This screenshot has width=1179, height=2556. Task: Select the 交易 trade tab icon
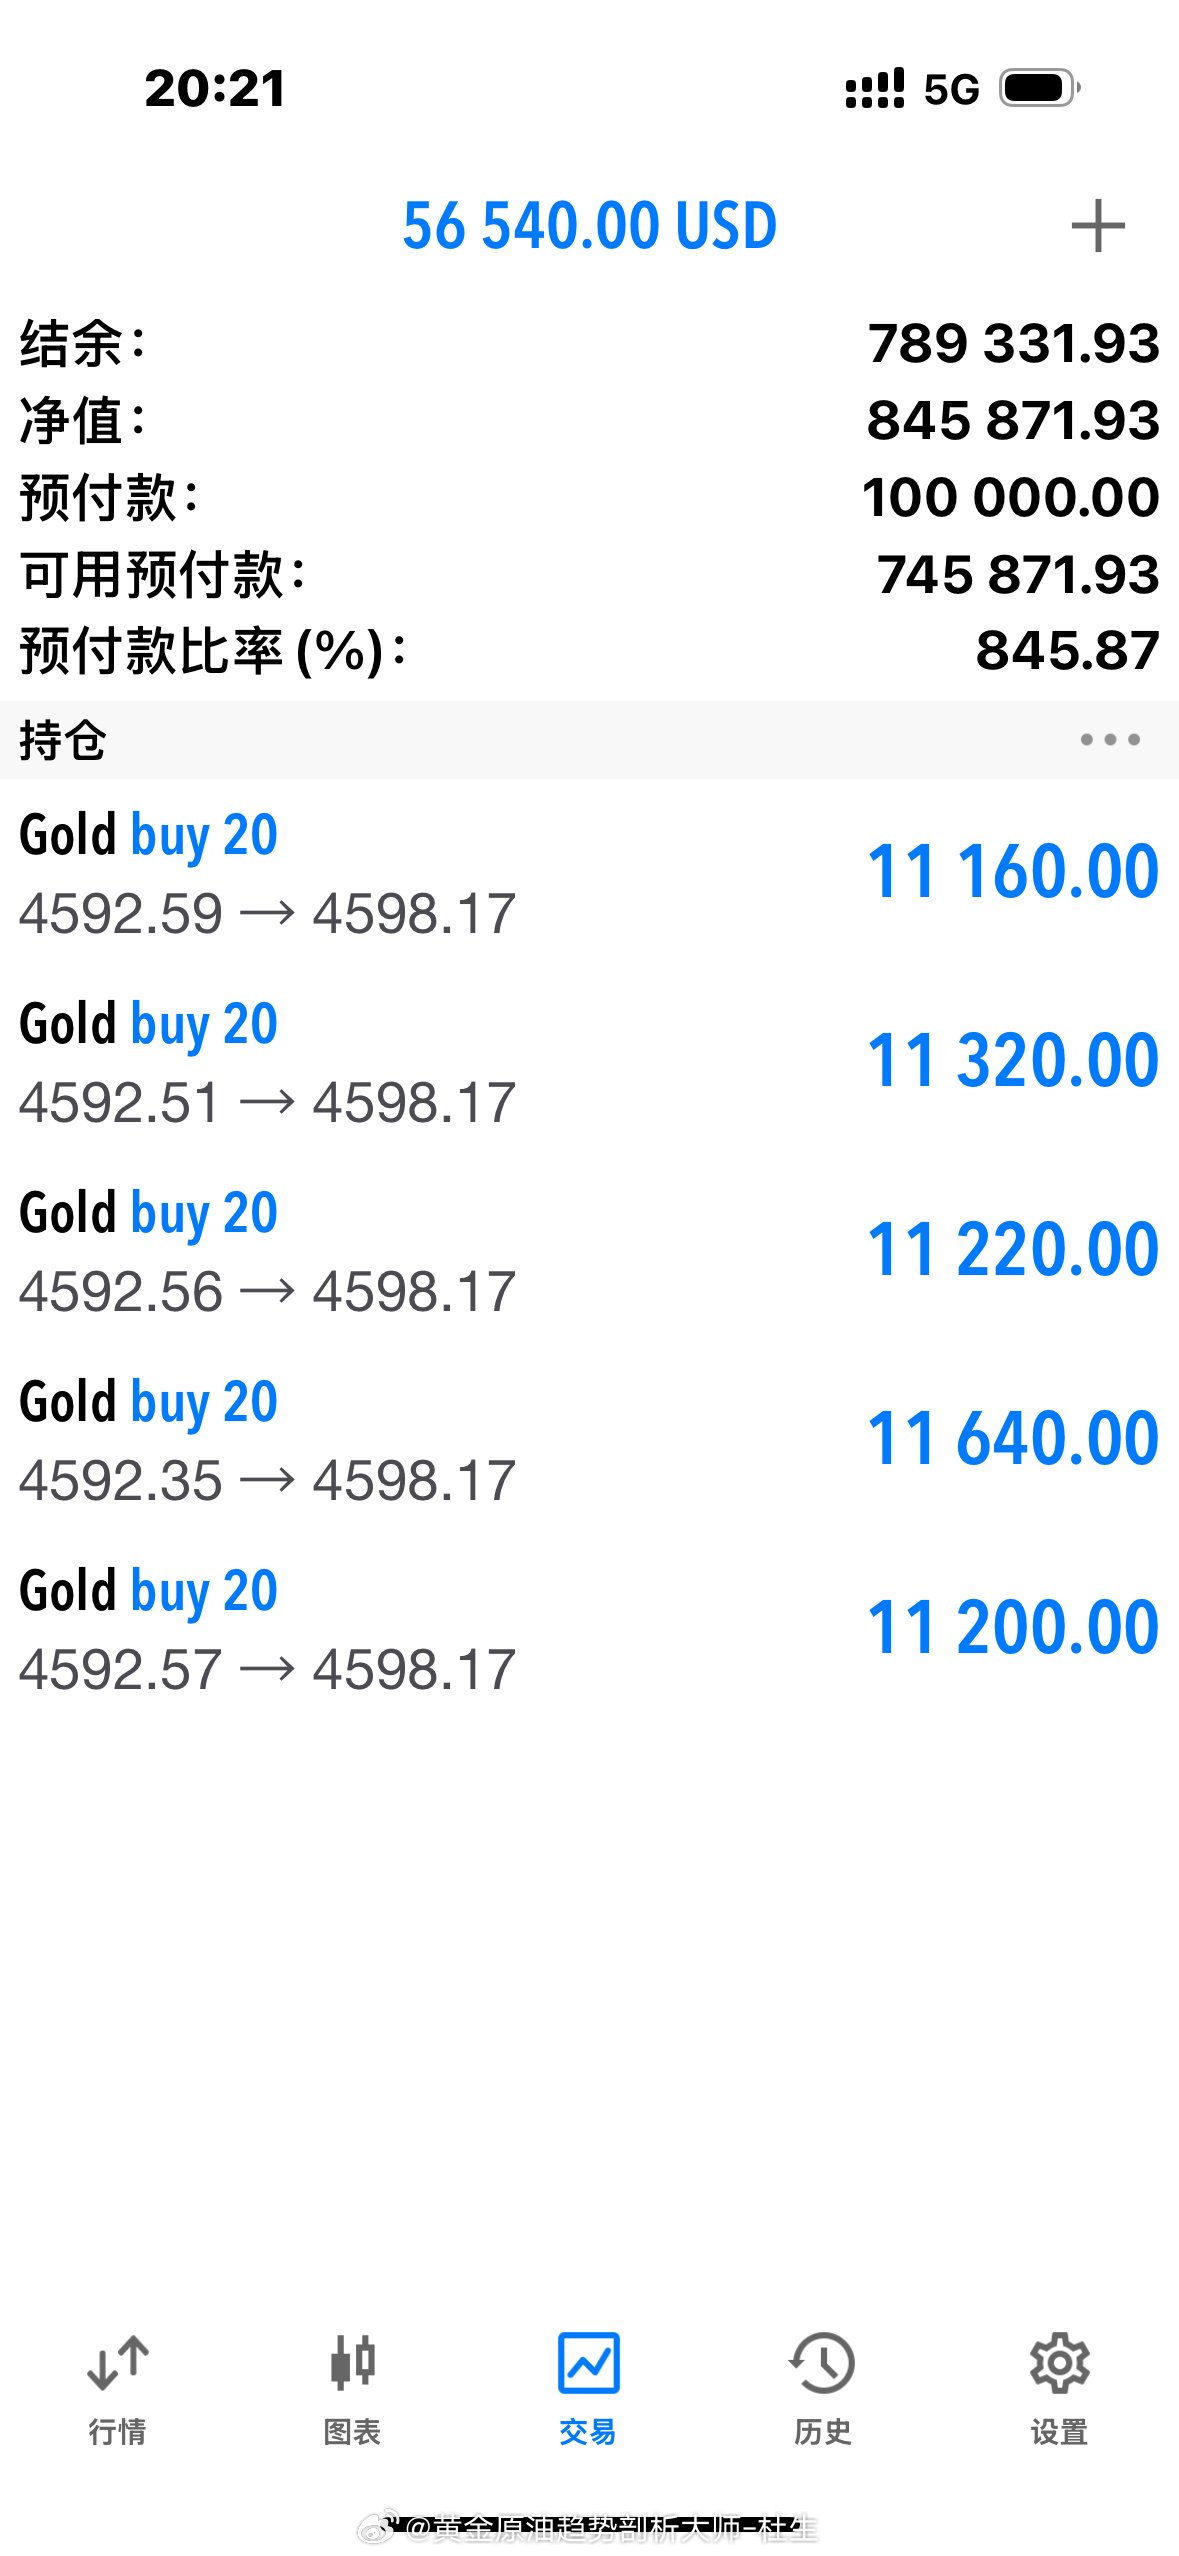click(x=588, y=2363)
